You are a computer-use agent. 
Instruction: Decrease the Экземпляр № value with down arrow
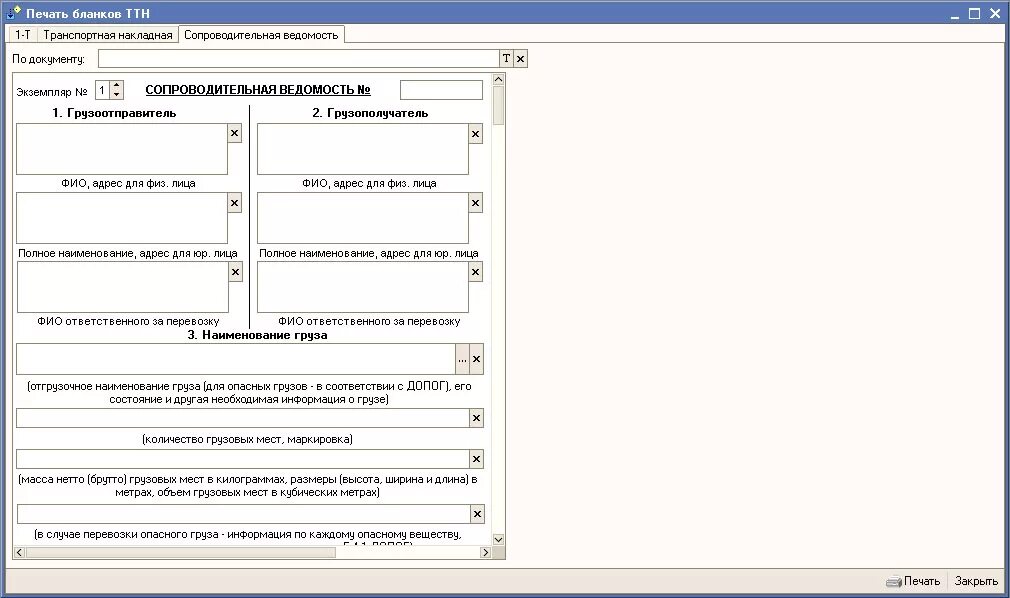pos(117,95)
